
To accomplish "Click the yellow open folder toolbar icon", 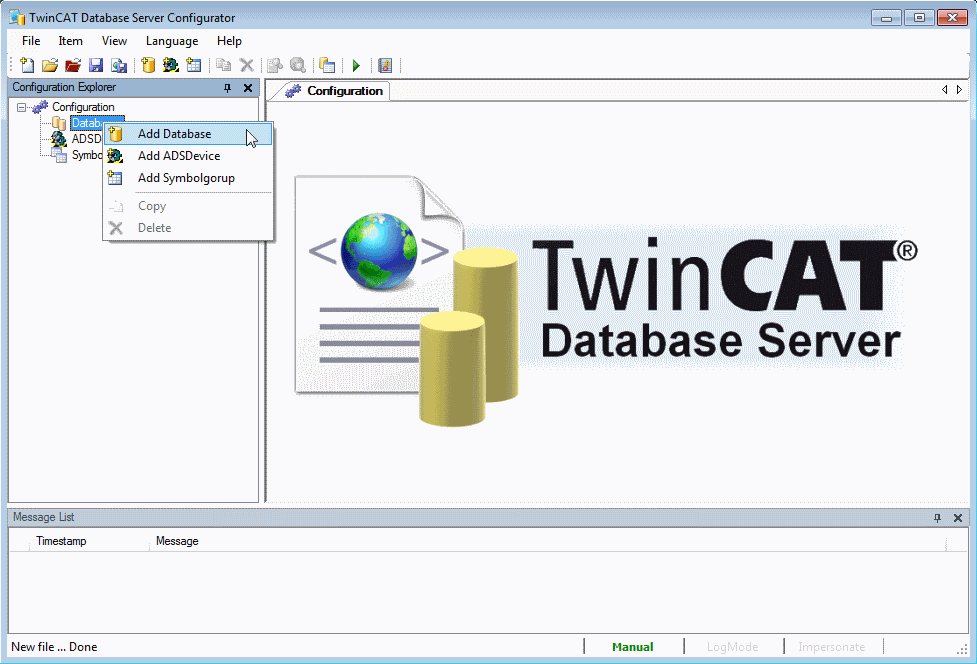I will pos(50,65).
